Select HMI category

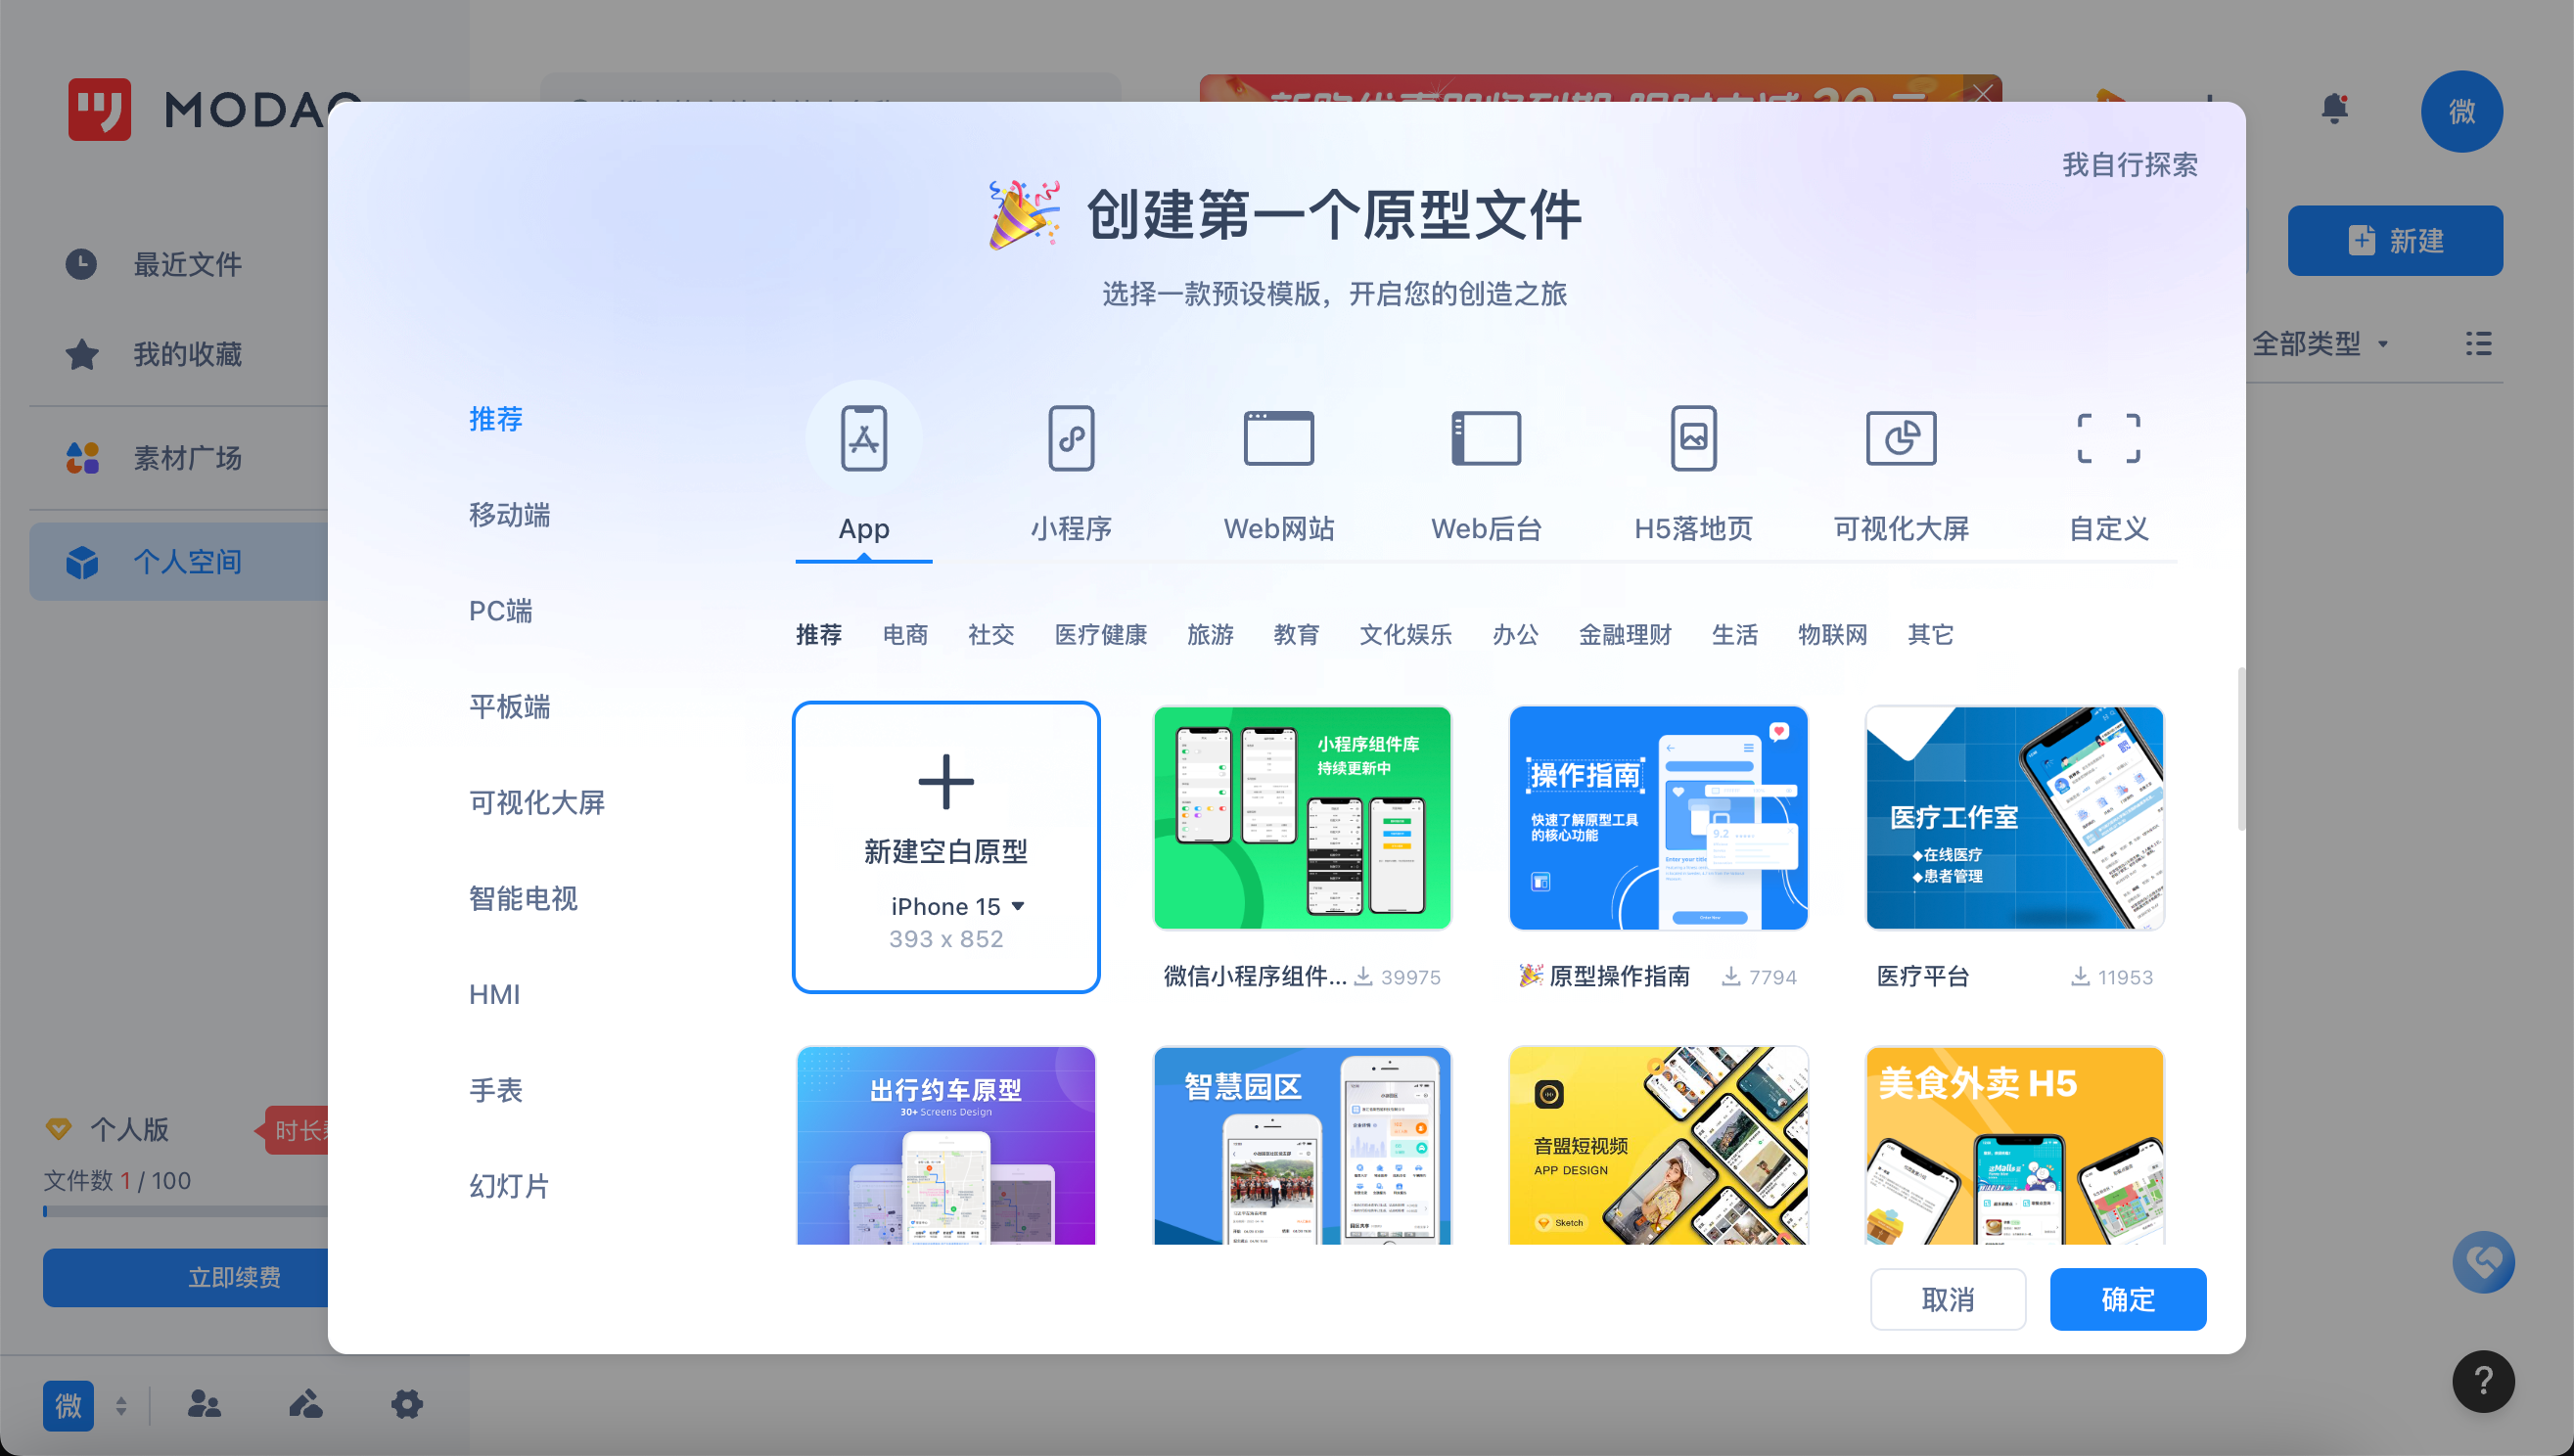(494, 995)
